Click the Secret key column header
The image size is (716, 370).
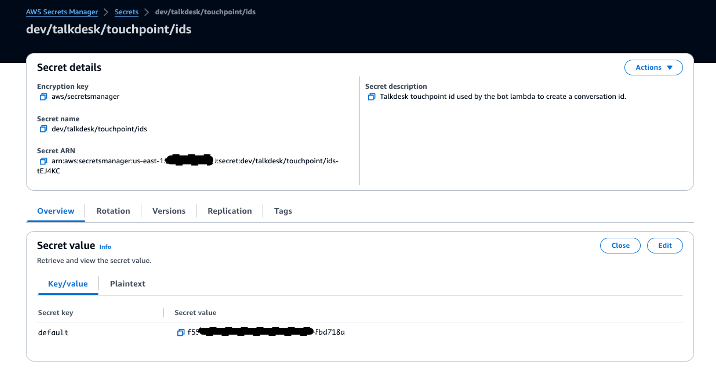coord(55,313)
